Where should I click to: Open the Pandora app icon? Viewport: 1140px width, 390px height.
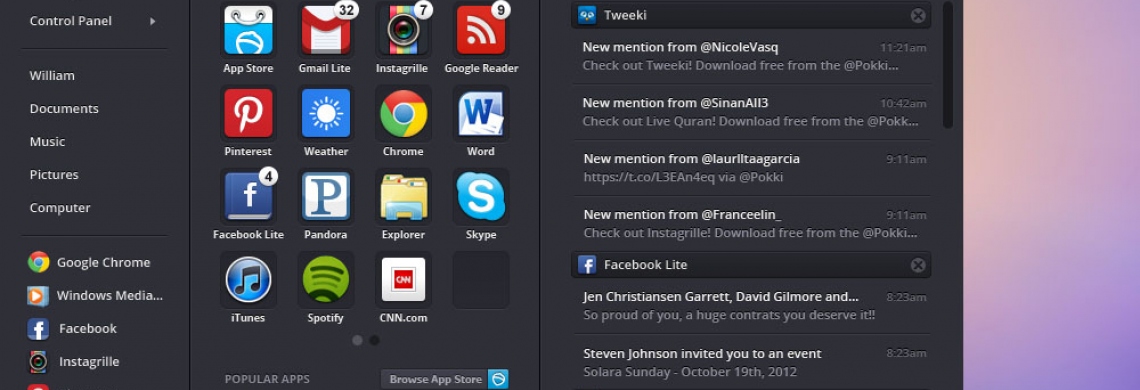[326, 196]
